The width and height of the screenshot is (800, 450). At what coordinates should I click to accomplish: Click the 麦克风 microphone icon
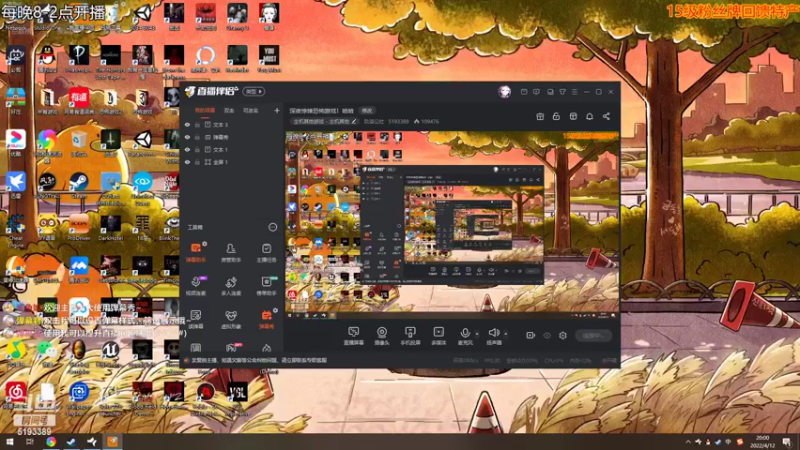[465, 333]
